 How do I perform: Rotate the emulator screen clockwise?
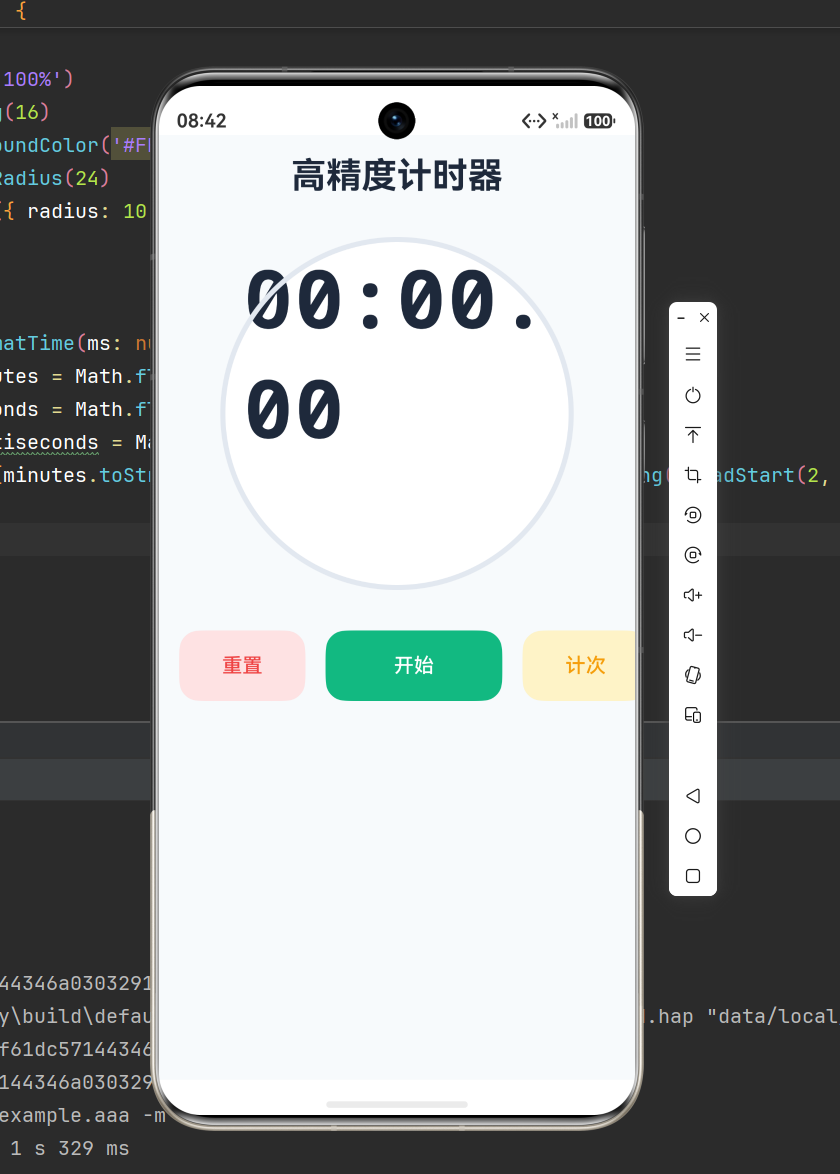[x=693, y=555]
